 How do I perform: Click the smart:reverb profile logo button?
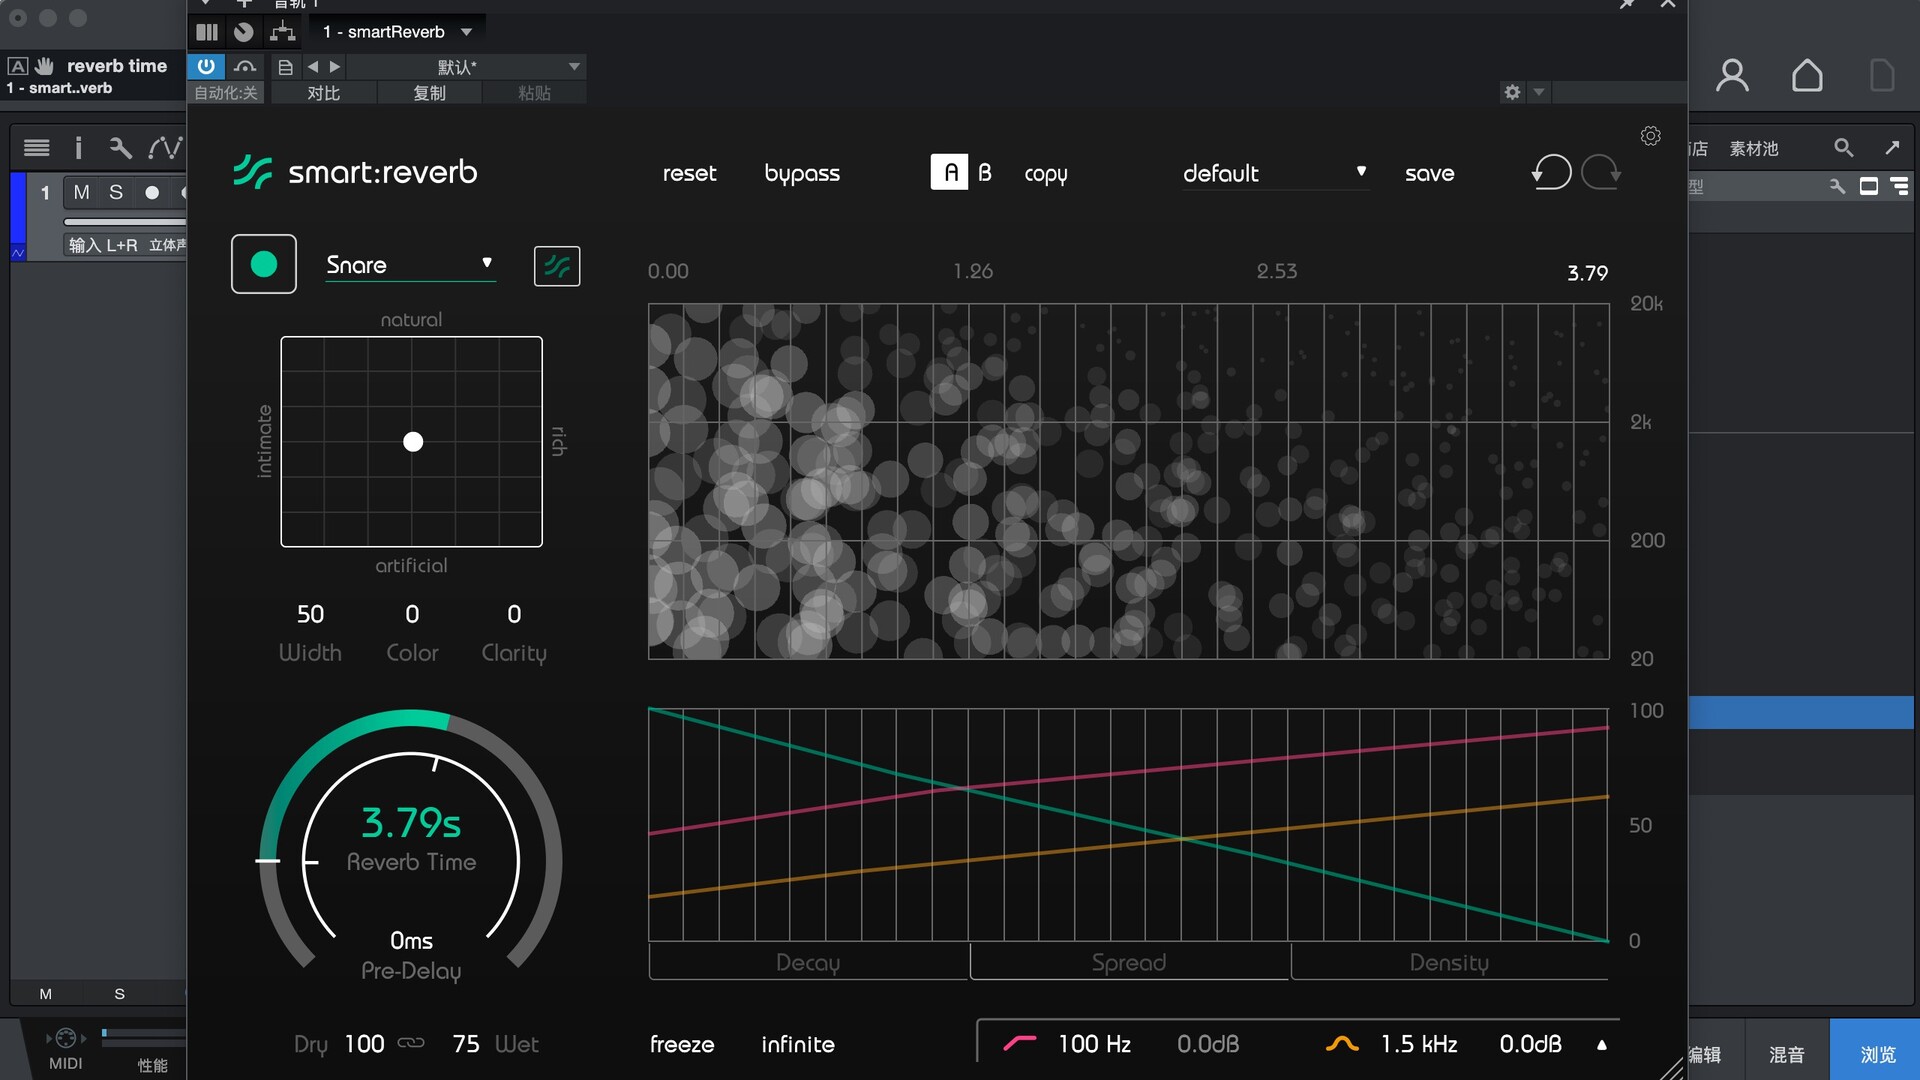pos(557,266)
